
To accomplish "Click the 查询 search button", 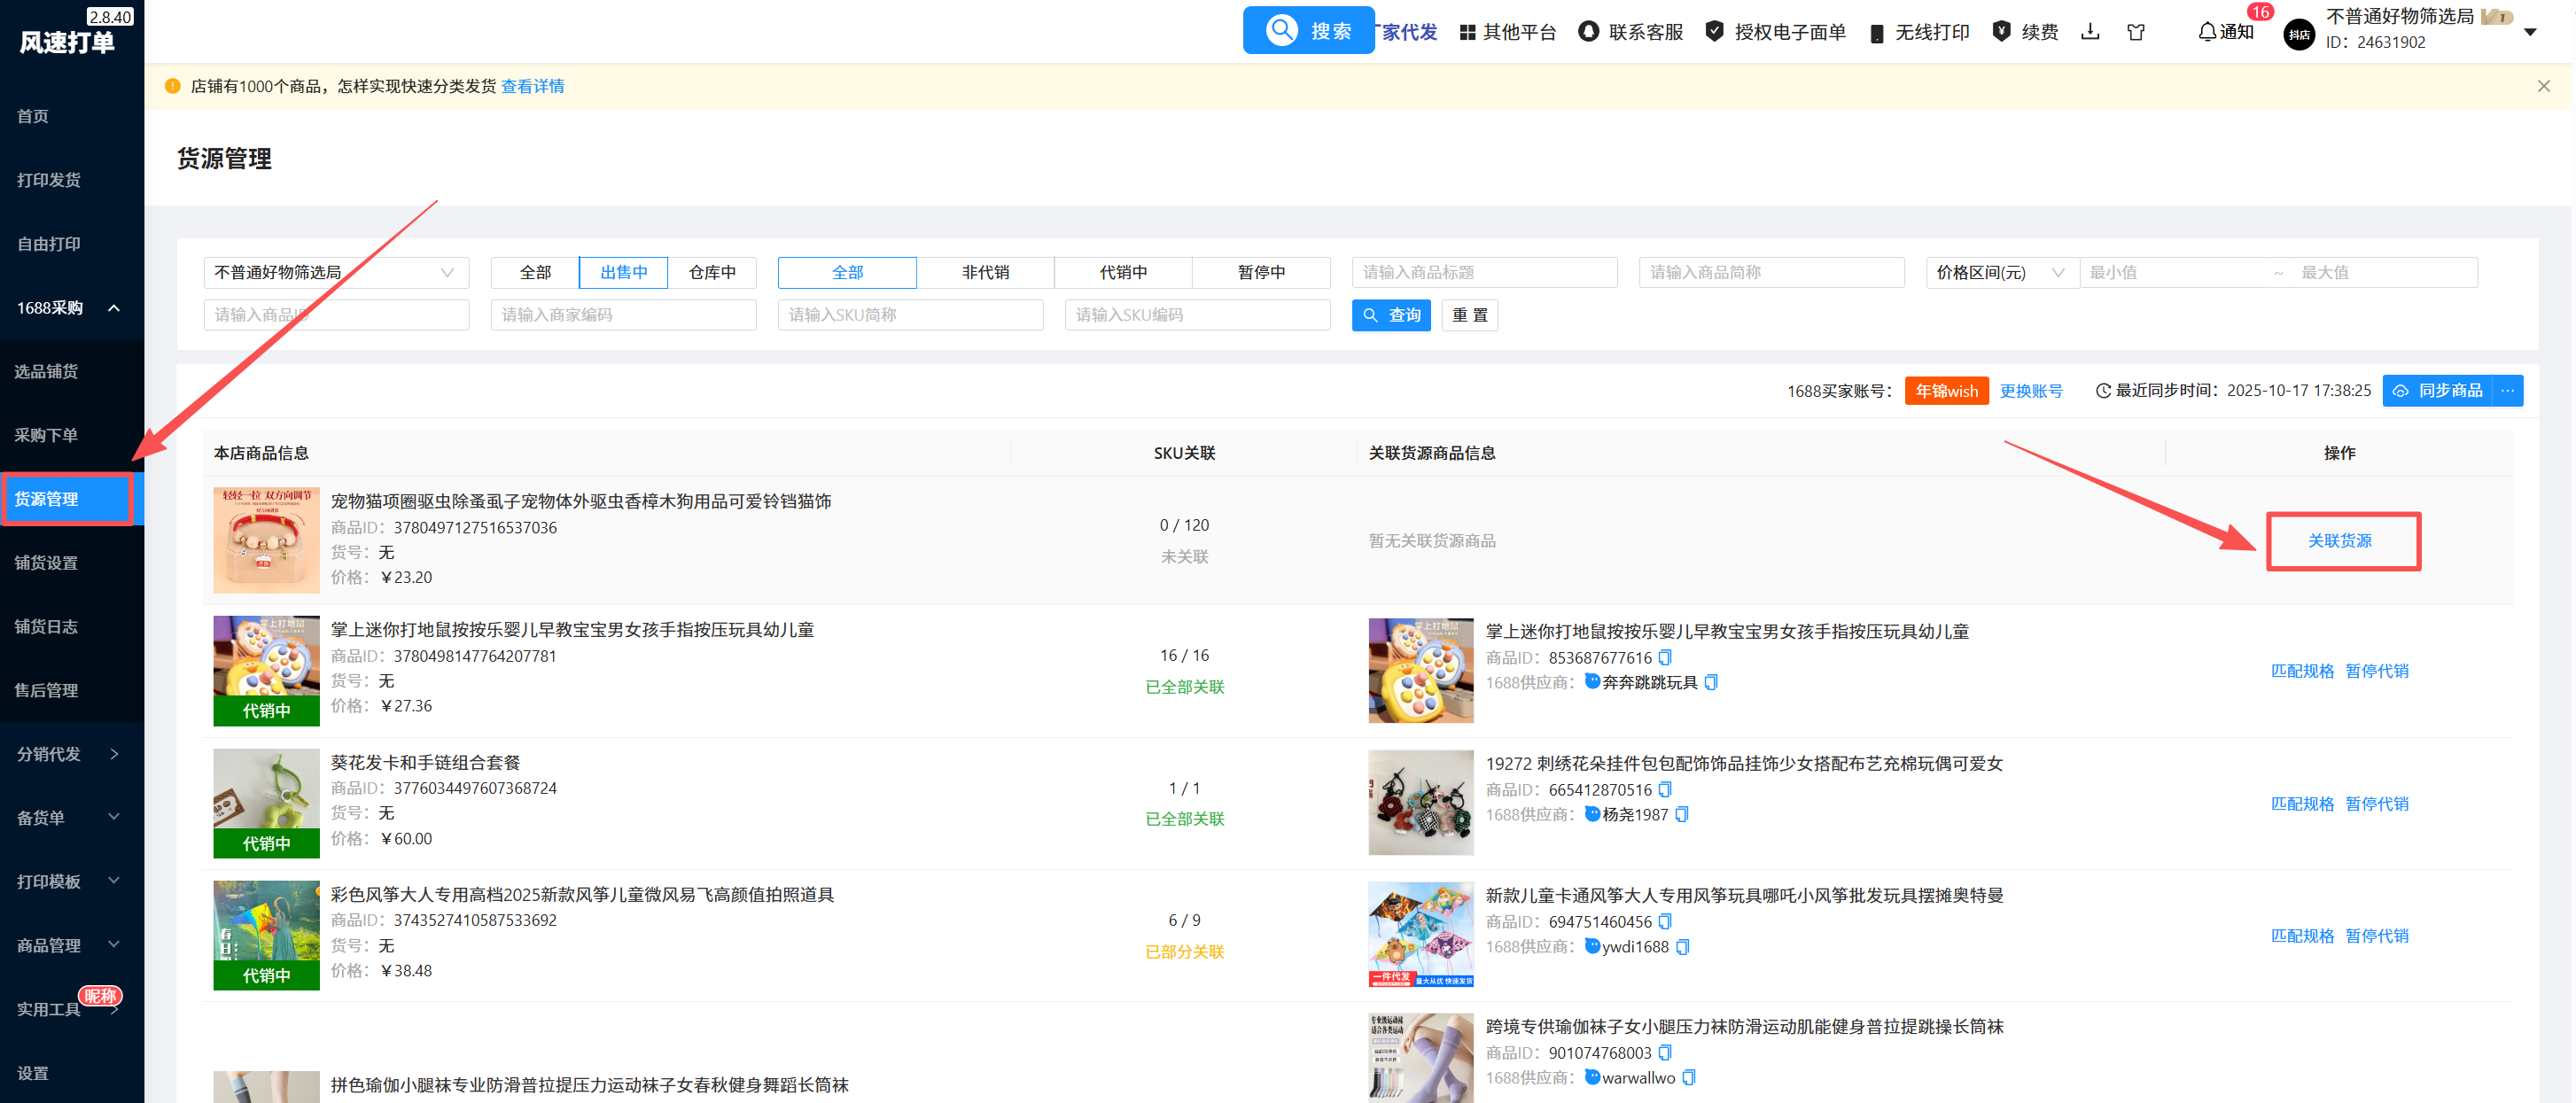I will (1391, 315).
